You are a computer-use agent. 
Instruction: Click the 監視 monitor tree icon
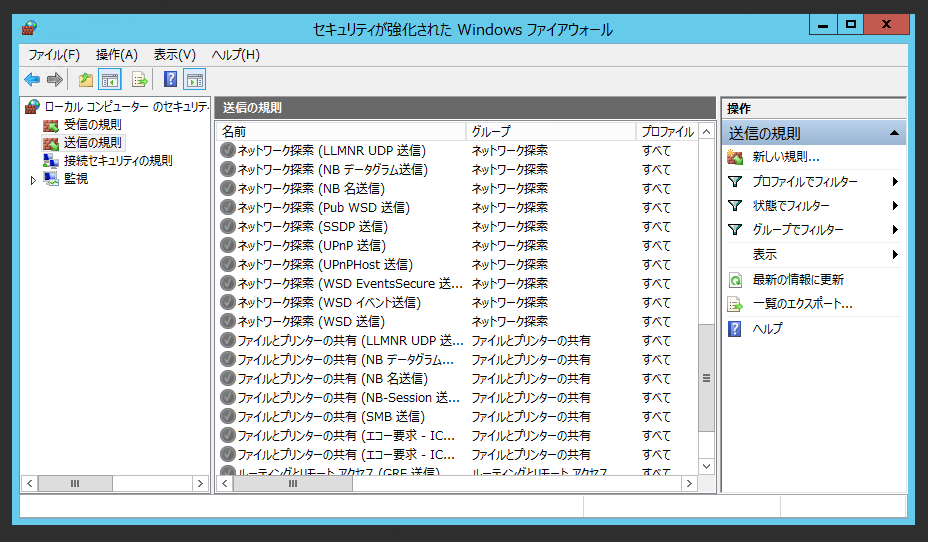pyautogui.click(x=51, y=179)
